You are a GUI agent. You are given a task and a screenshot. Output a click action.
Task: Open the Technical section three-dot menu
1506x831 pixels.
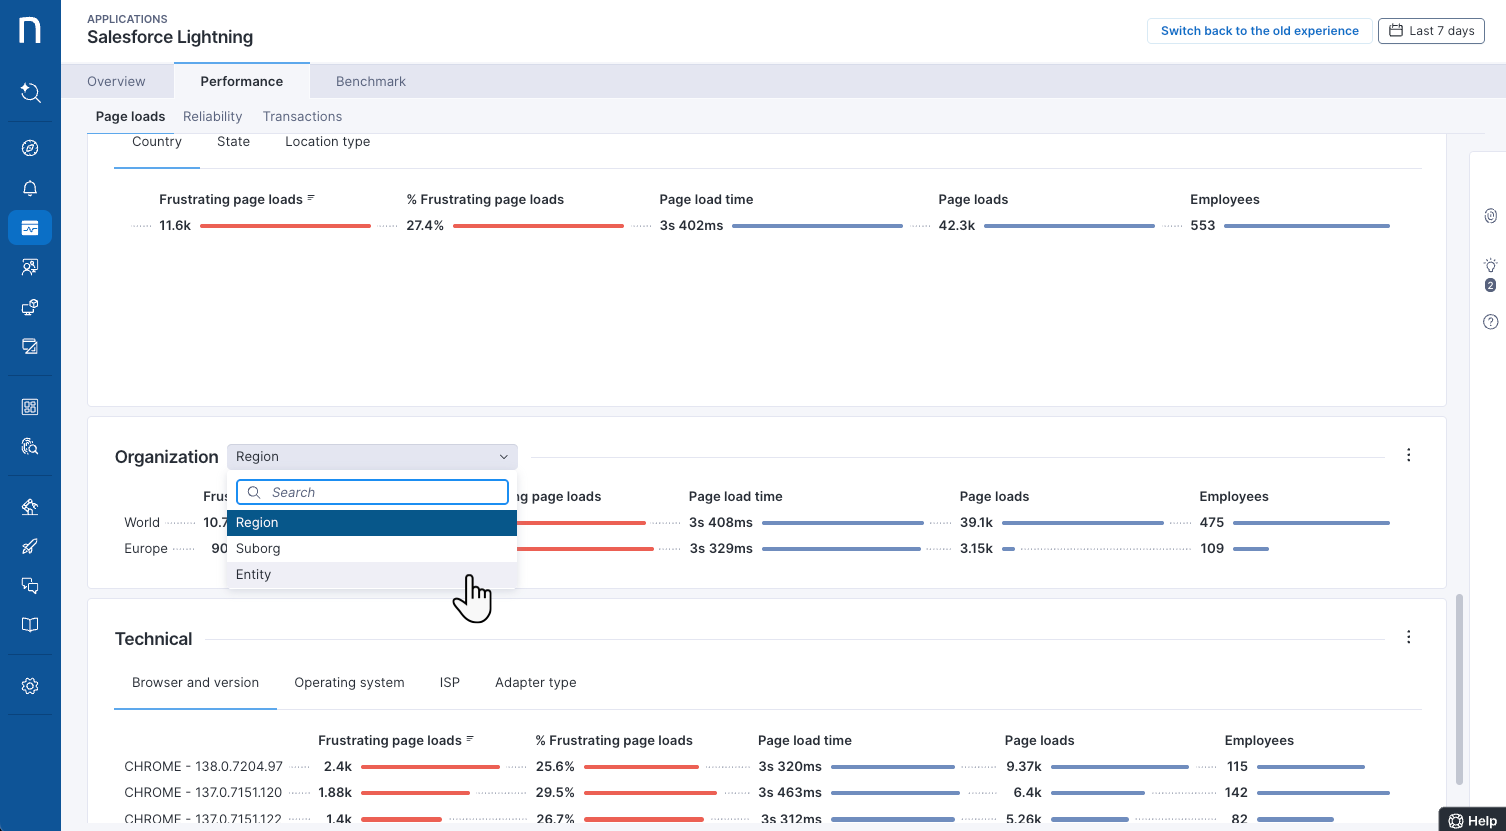pos(1408,637)
